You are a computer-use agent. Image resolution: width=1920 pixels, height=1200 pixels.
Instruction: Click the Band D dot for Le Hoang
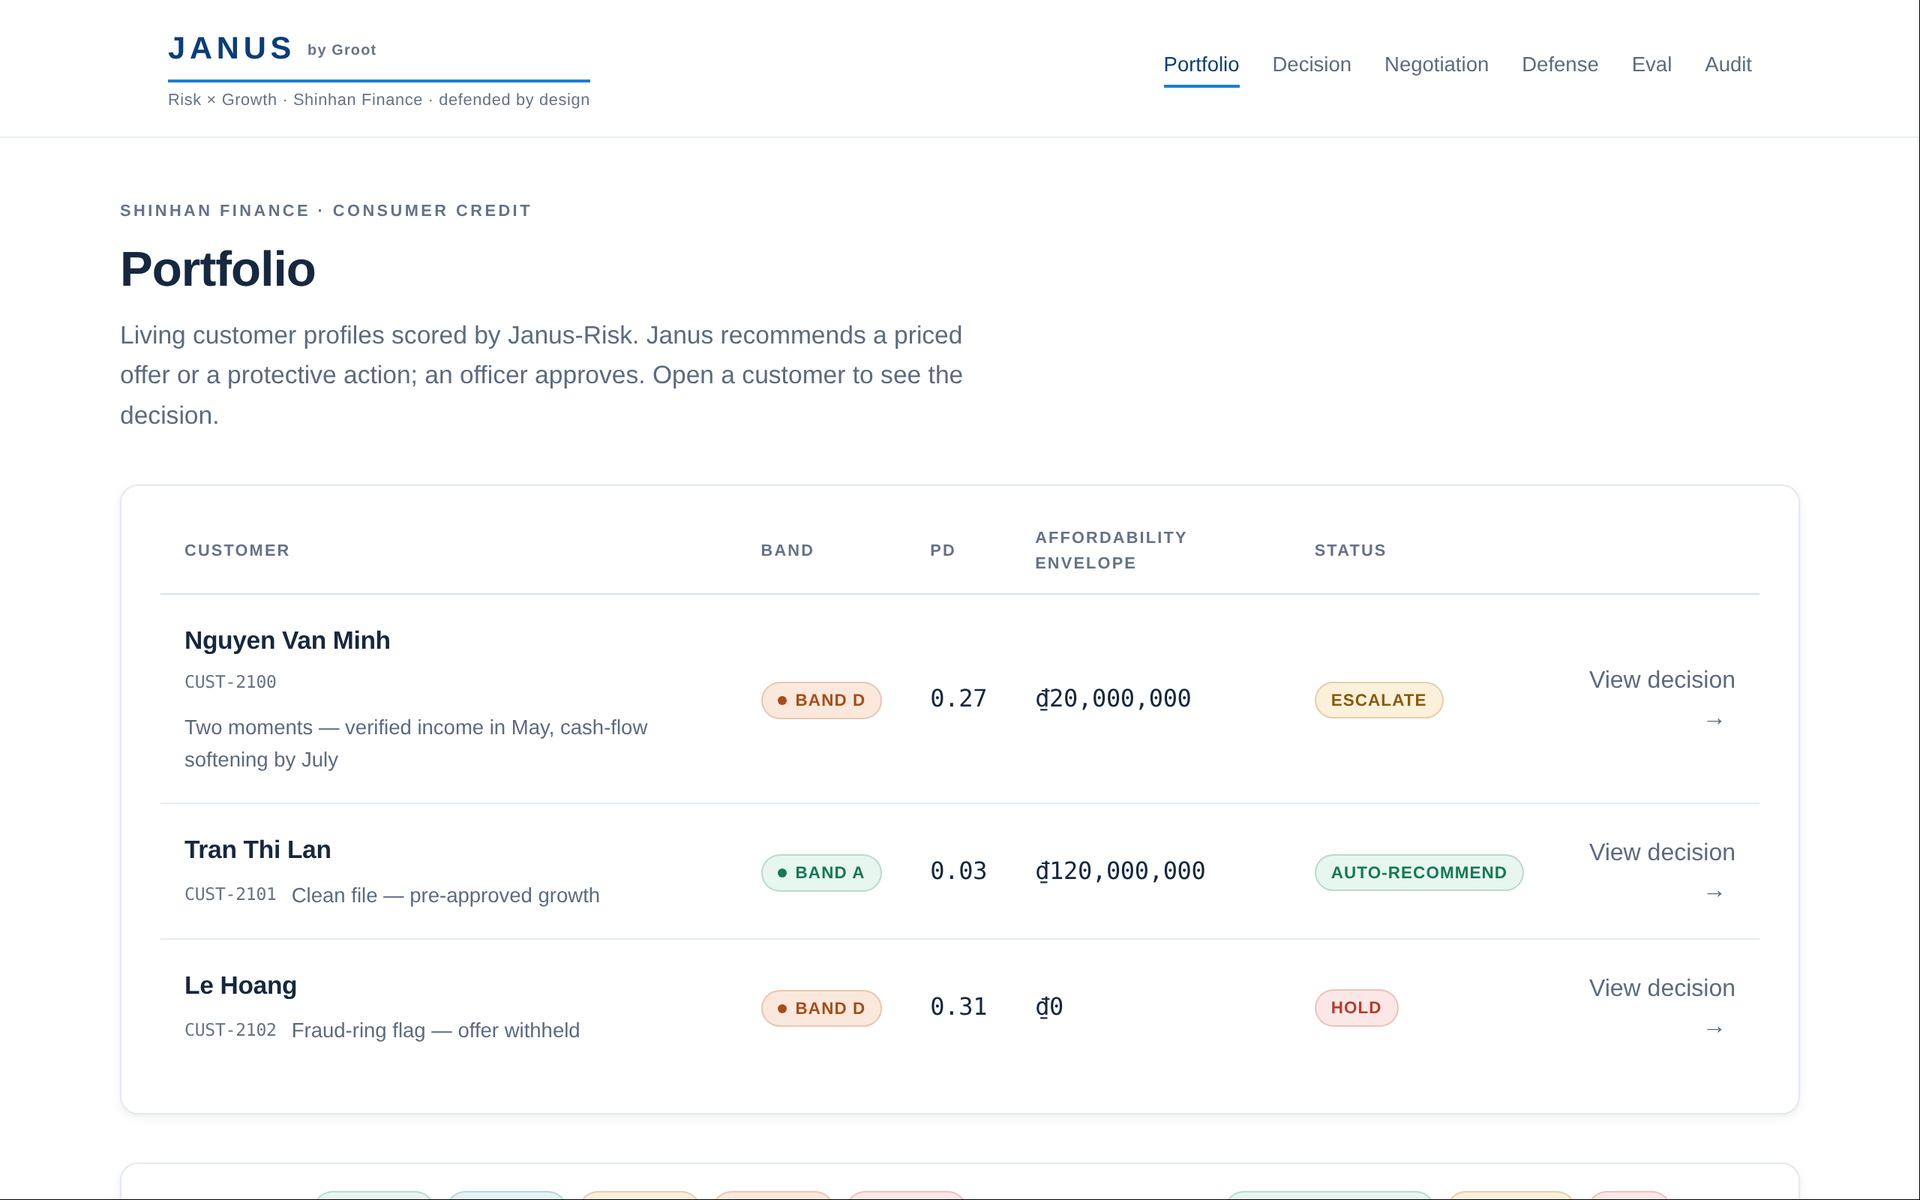click(x=782, y=1008)
